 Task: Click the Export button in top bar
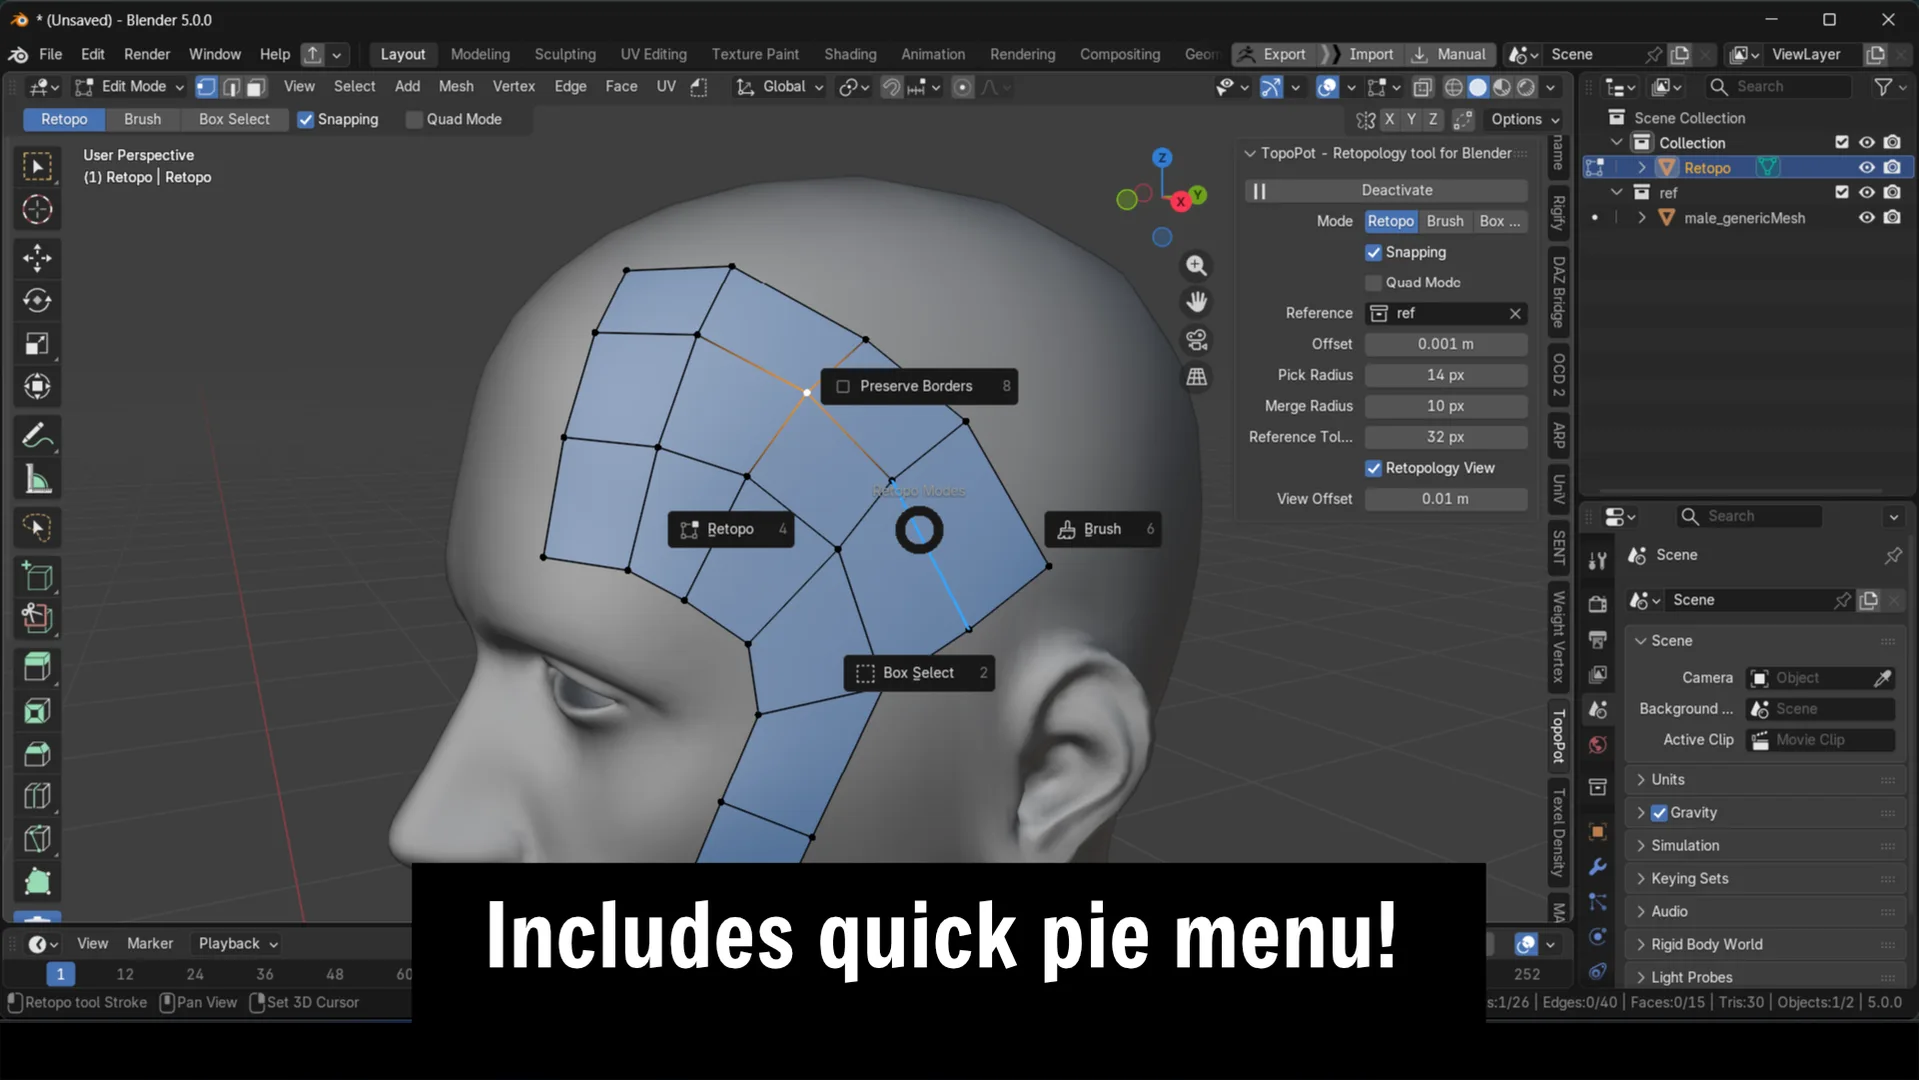pos(1272,54)
